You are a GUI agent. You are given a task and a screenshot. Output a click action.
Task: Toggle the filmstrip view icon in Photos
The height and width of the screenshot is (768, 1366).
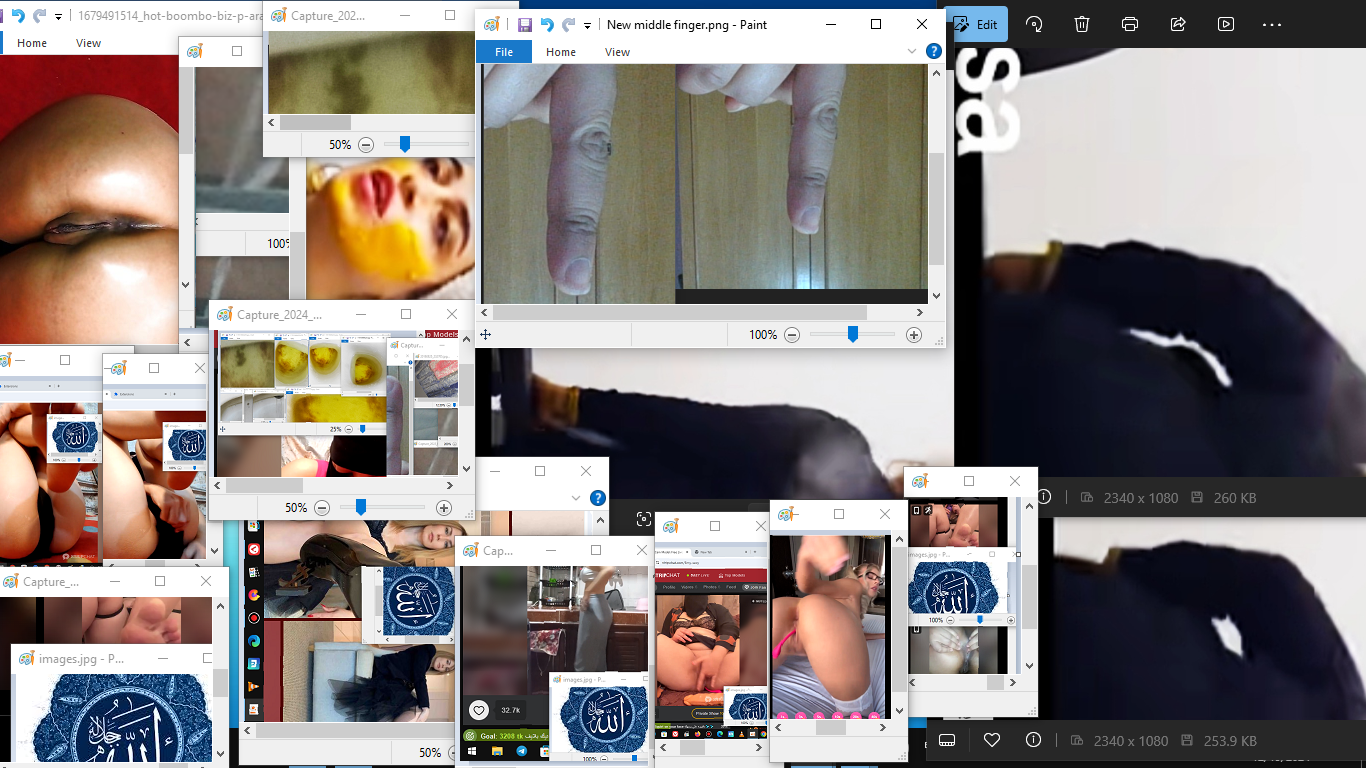[x=948, y=740]
